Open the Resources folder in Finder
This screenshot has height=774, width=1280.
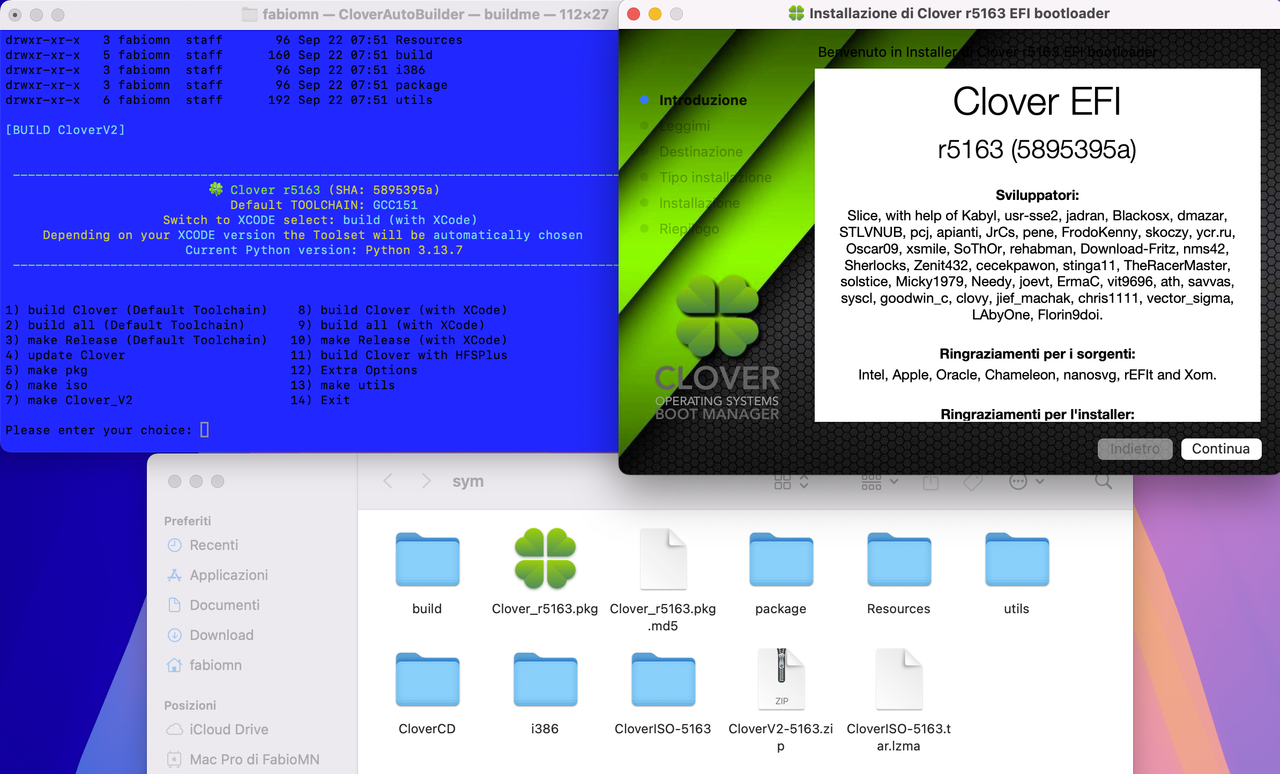point(899,560)
